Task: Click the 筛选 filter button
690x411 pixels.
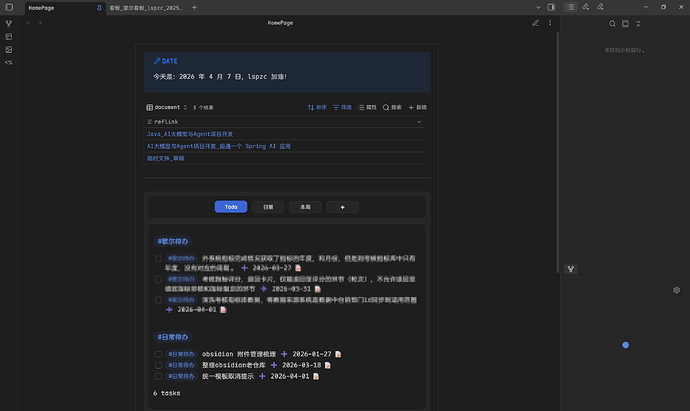Action: click(344, 107)
